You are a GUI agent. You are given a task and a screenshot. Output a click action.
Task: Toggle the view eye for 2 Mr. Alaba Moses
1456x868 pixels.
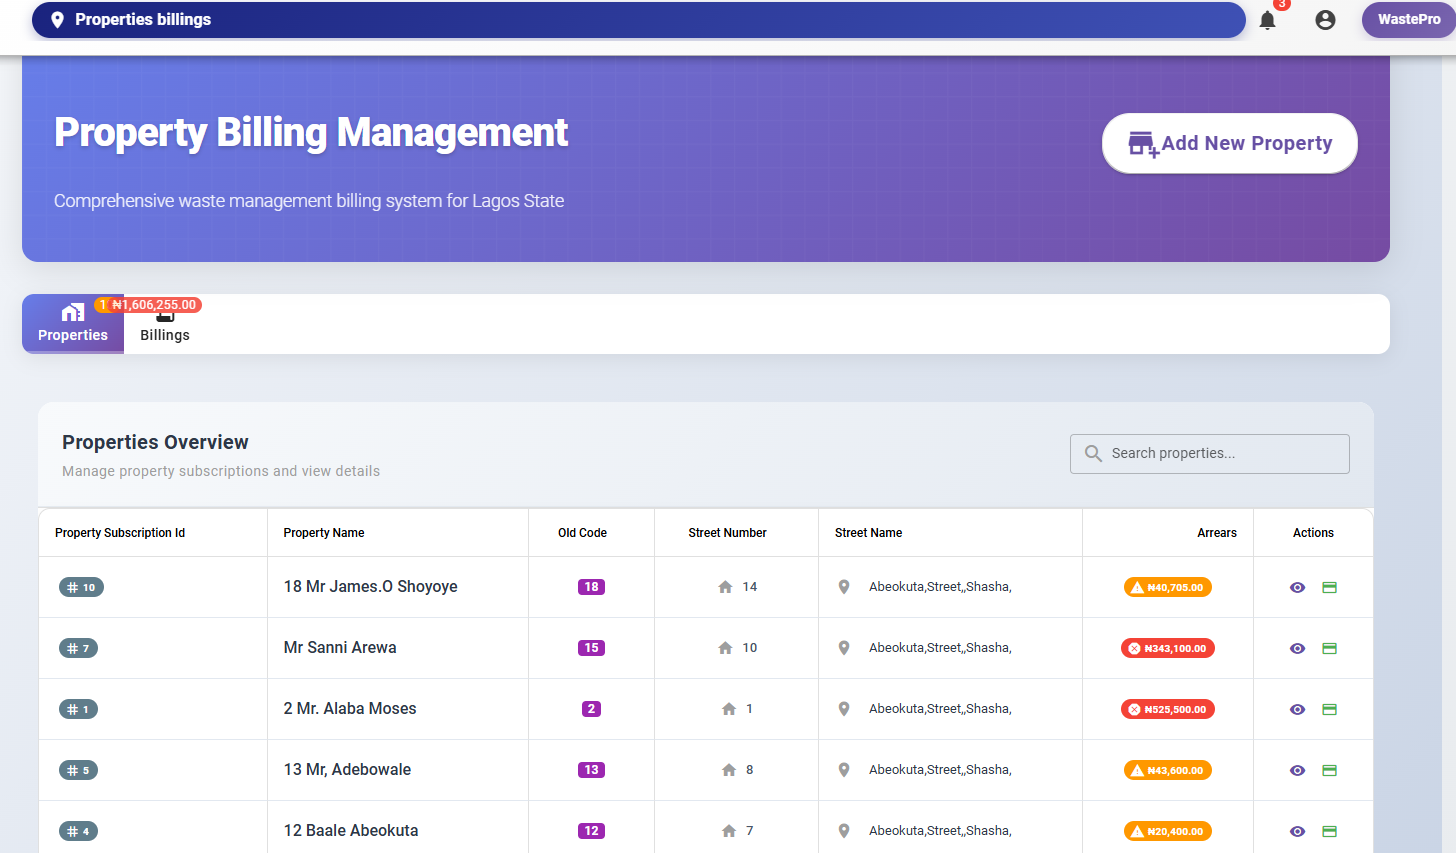pyautogui.click(x=1297, y=709)
